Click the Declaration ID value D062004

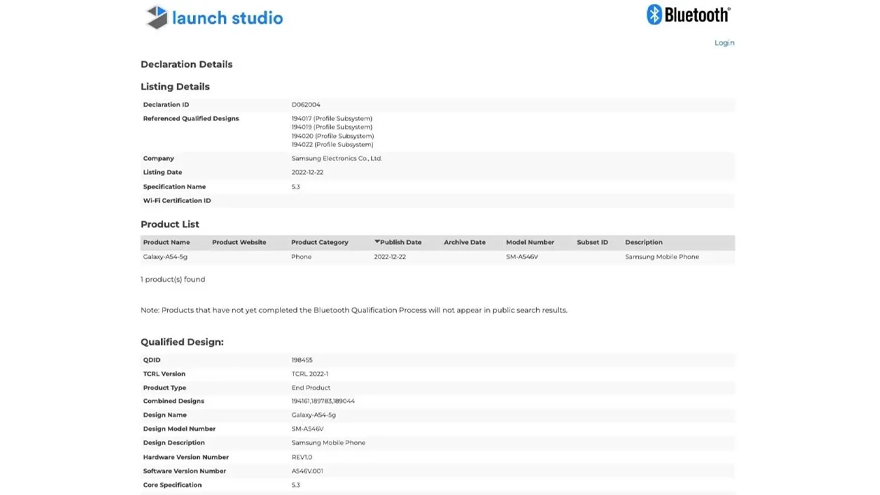306,105
